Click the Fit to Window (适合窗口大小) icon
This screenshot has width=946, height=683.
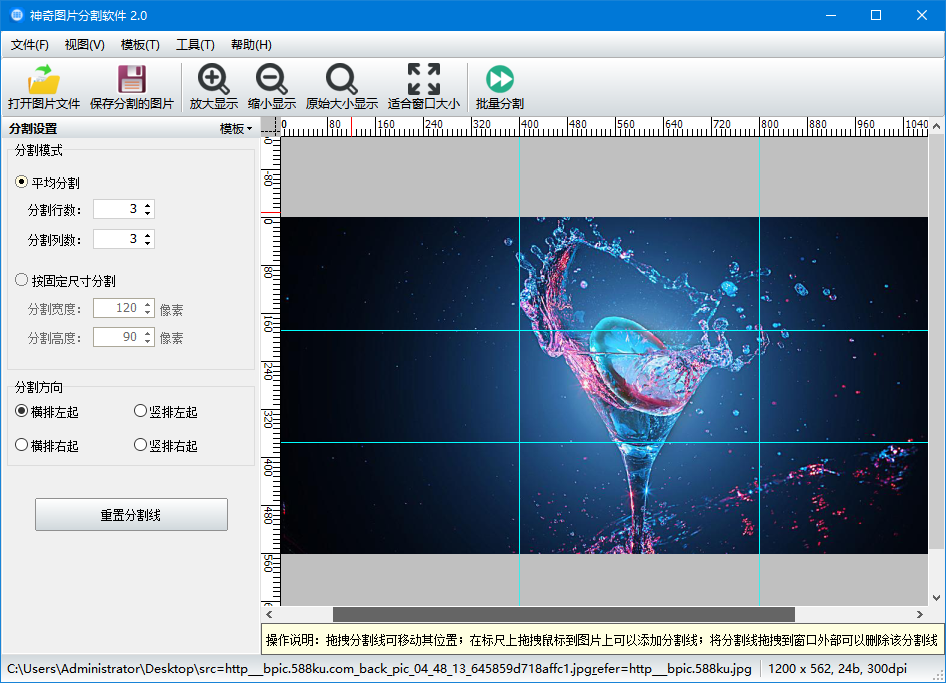pos(424,80)
